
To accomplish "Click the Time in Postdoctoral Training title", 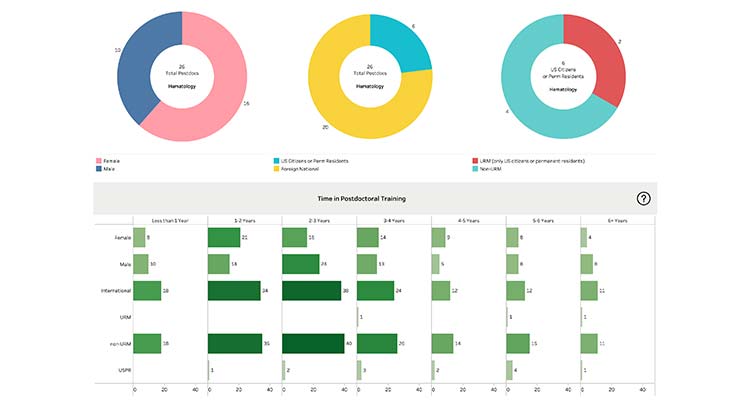I will pyautogui.click(x=371, y=198).
